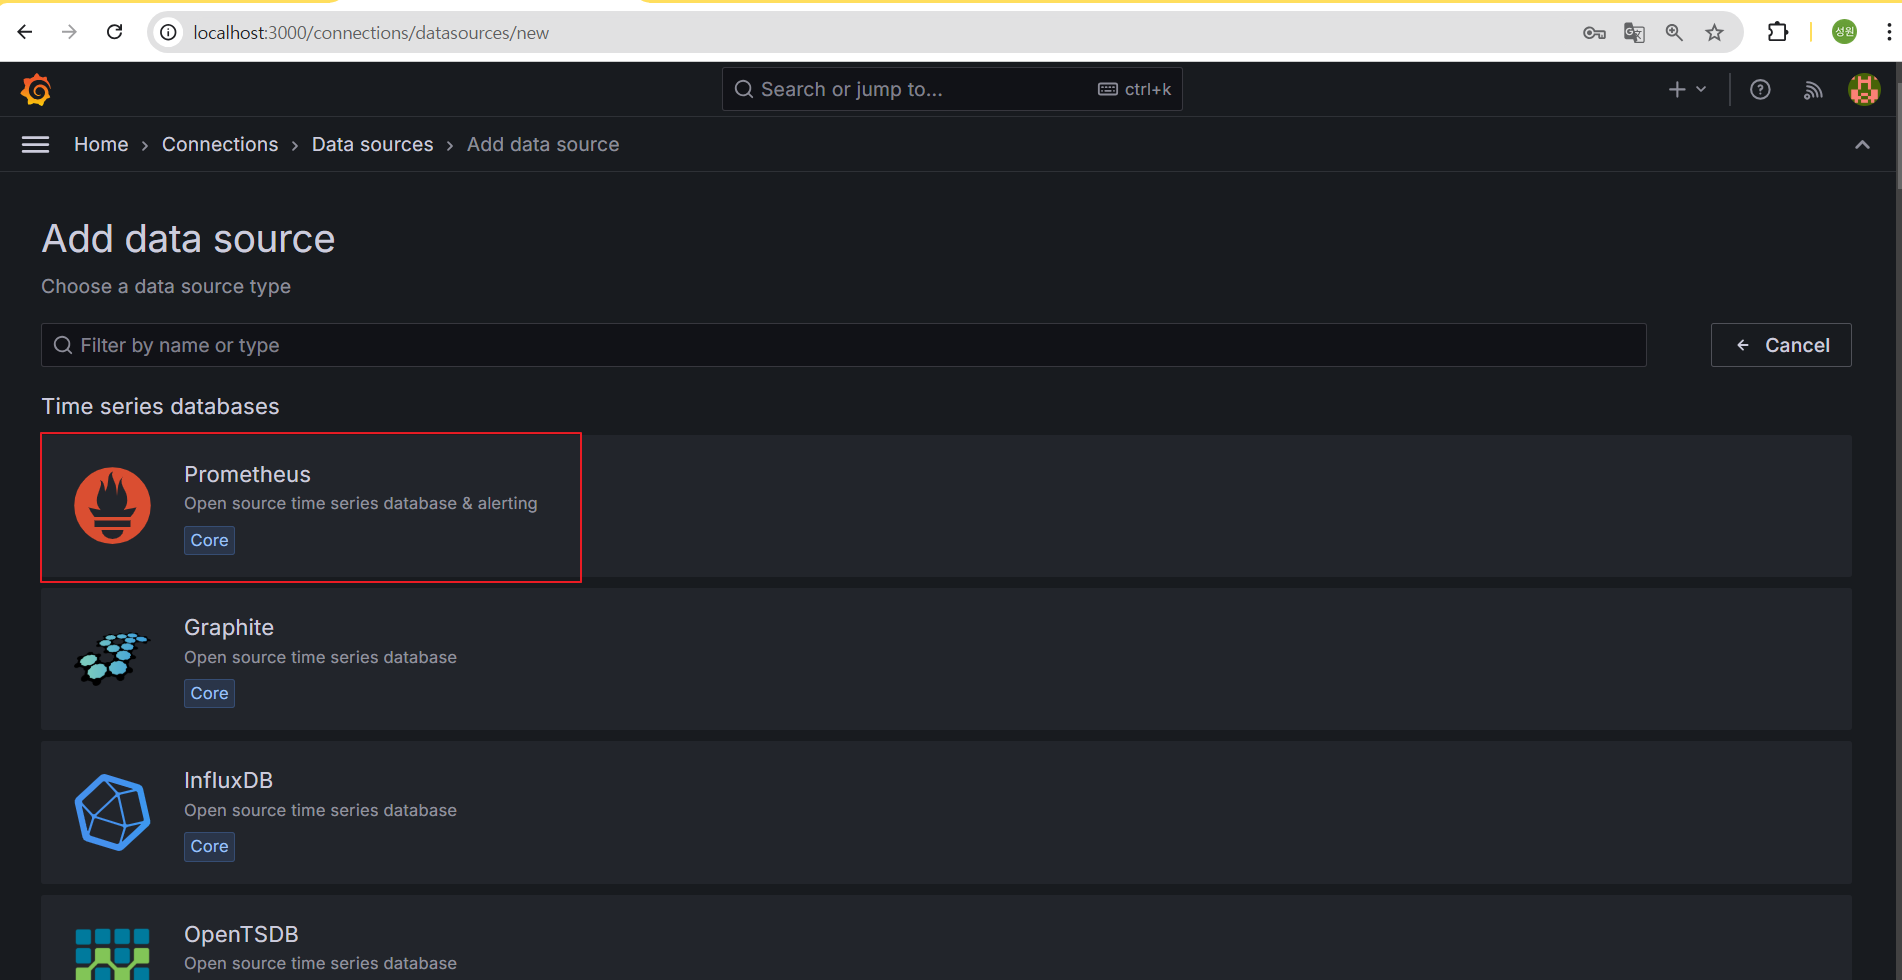Click the 'Time series databases' heading

(160, 406)
